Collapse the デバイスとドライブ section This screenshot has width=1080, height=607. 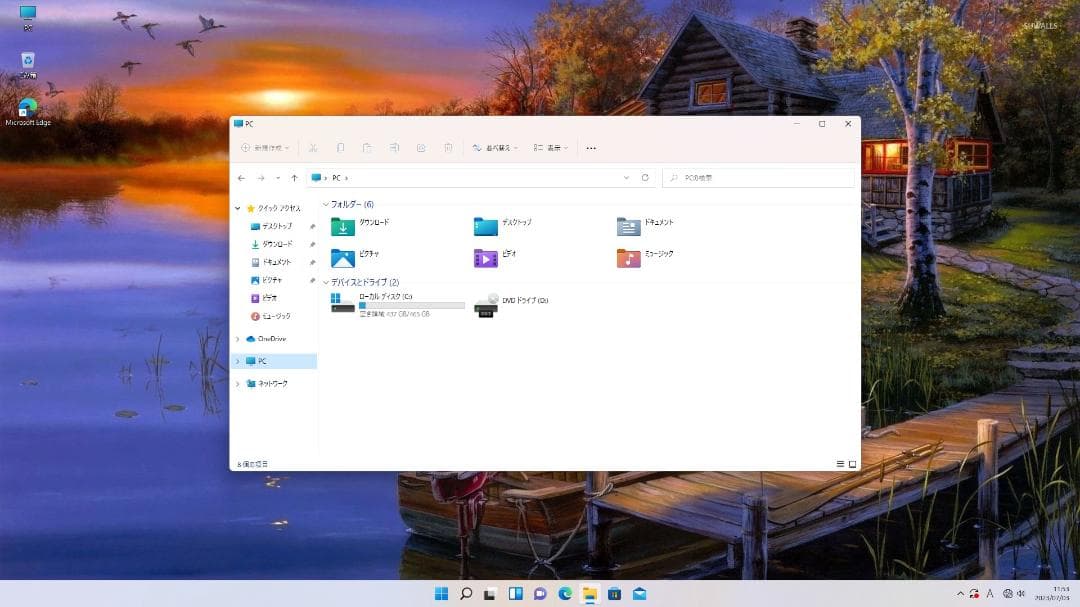coord(327,282)
